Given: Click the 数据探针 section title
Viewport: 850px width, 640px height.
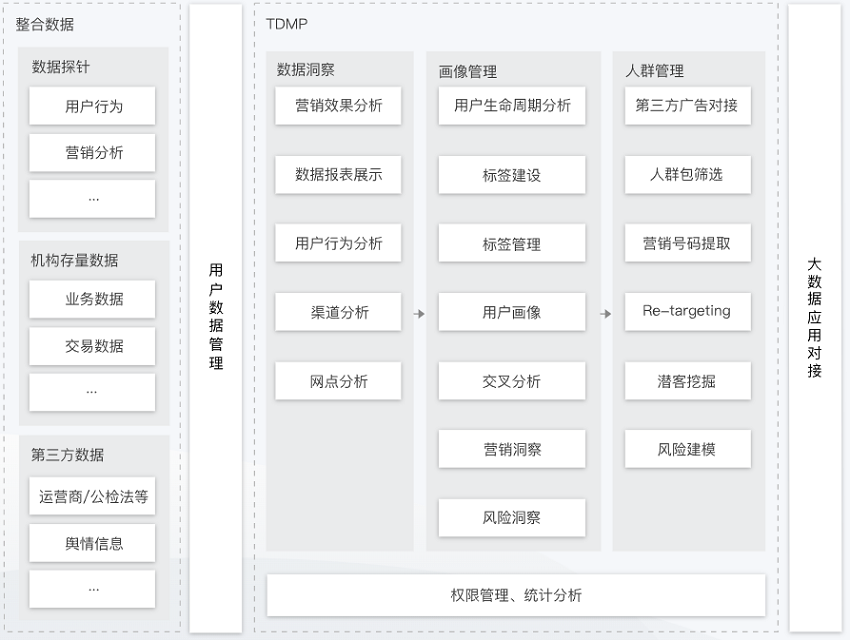Looking at the screenshot, I should click(x=61, y=67).
